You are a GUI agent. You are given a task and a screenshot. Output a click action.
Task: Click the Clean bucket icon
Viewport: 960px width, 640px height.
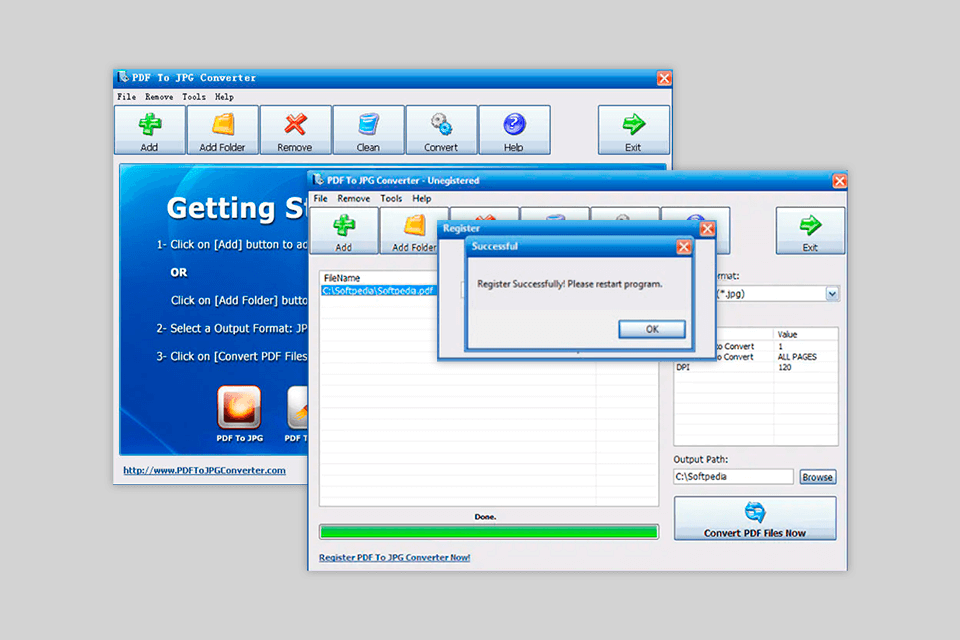368,125
